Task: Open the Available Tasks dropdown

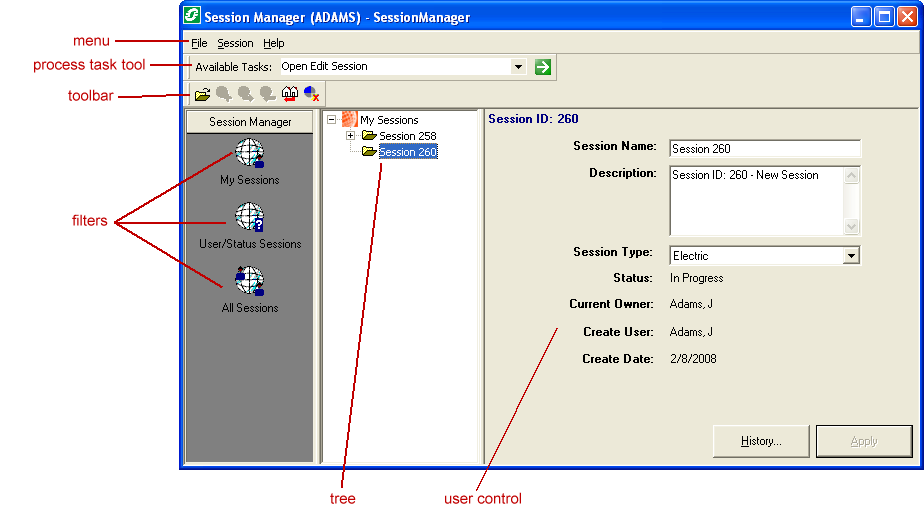Action: (x=518, y=67)
